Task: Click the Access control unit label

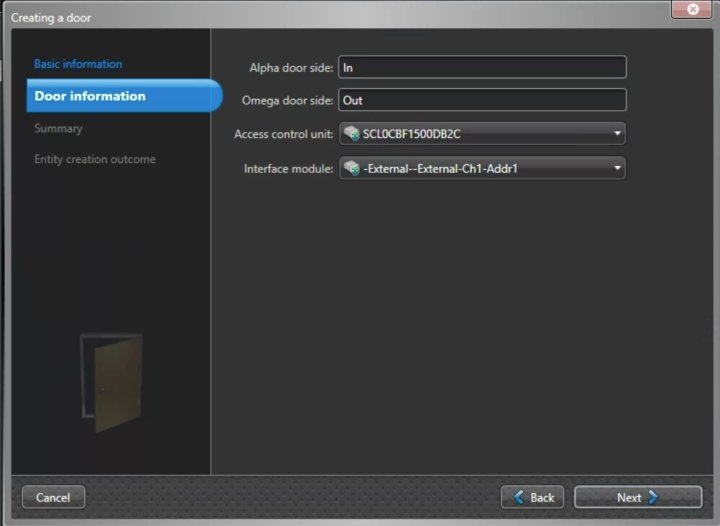Action: point(283,134)
